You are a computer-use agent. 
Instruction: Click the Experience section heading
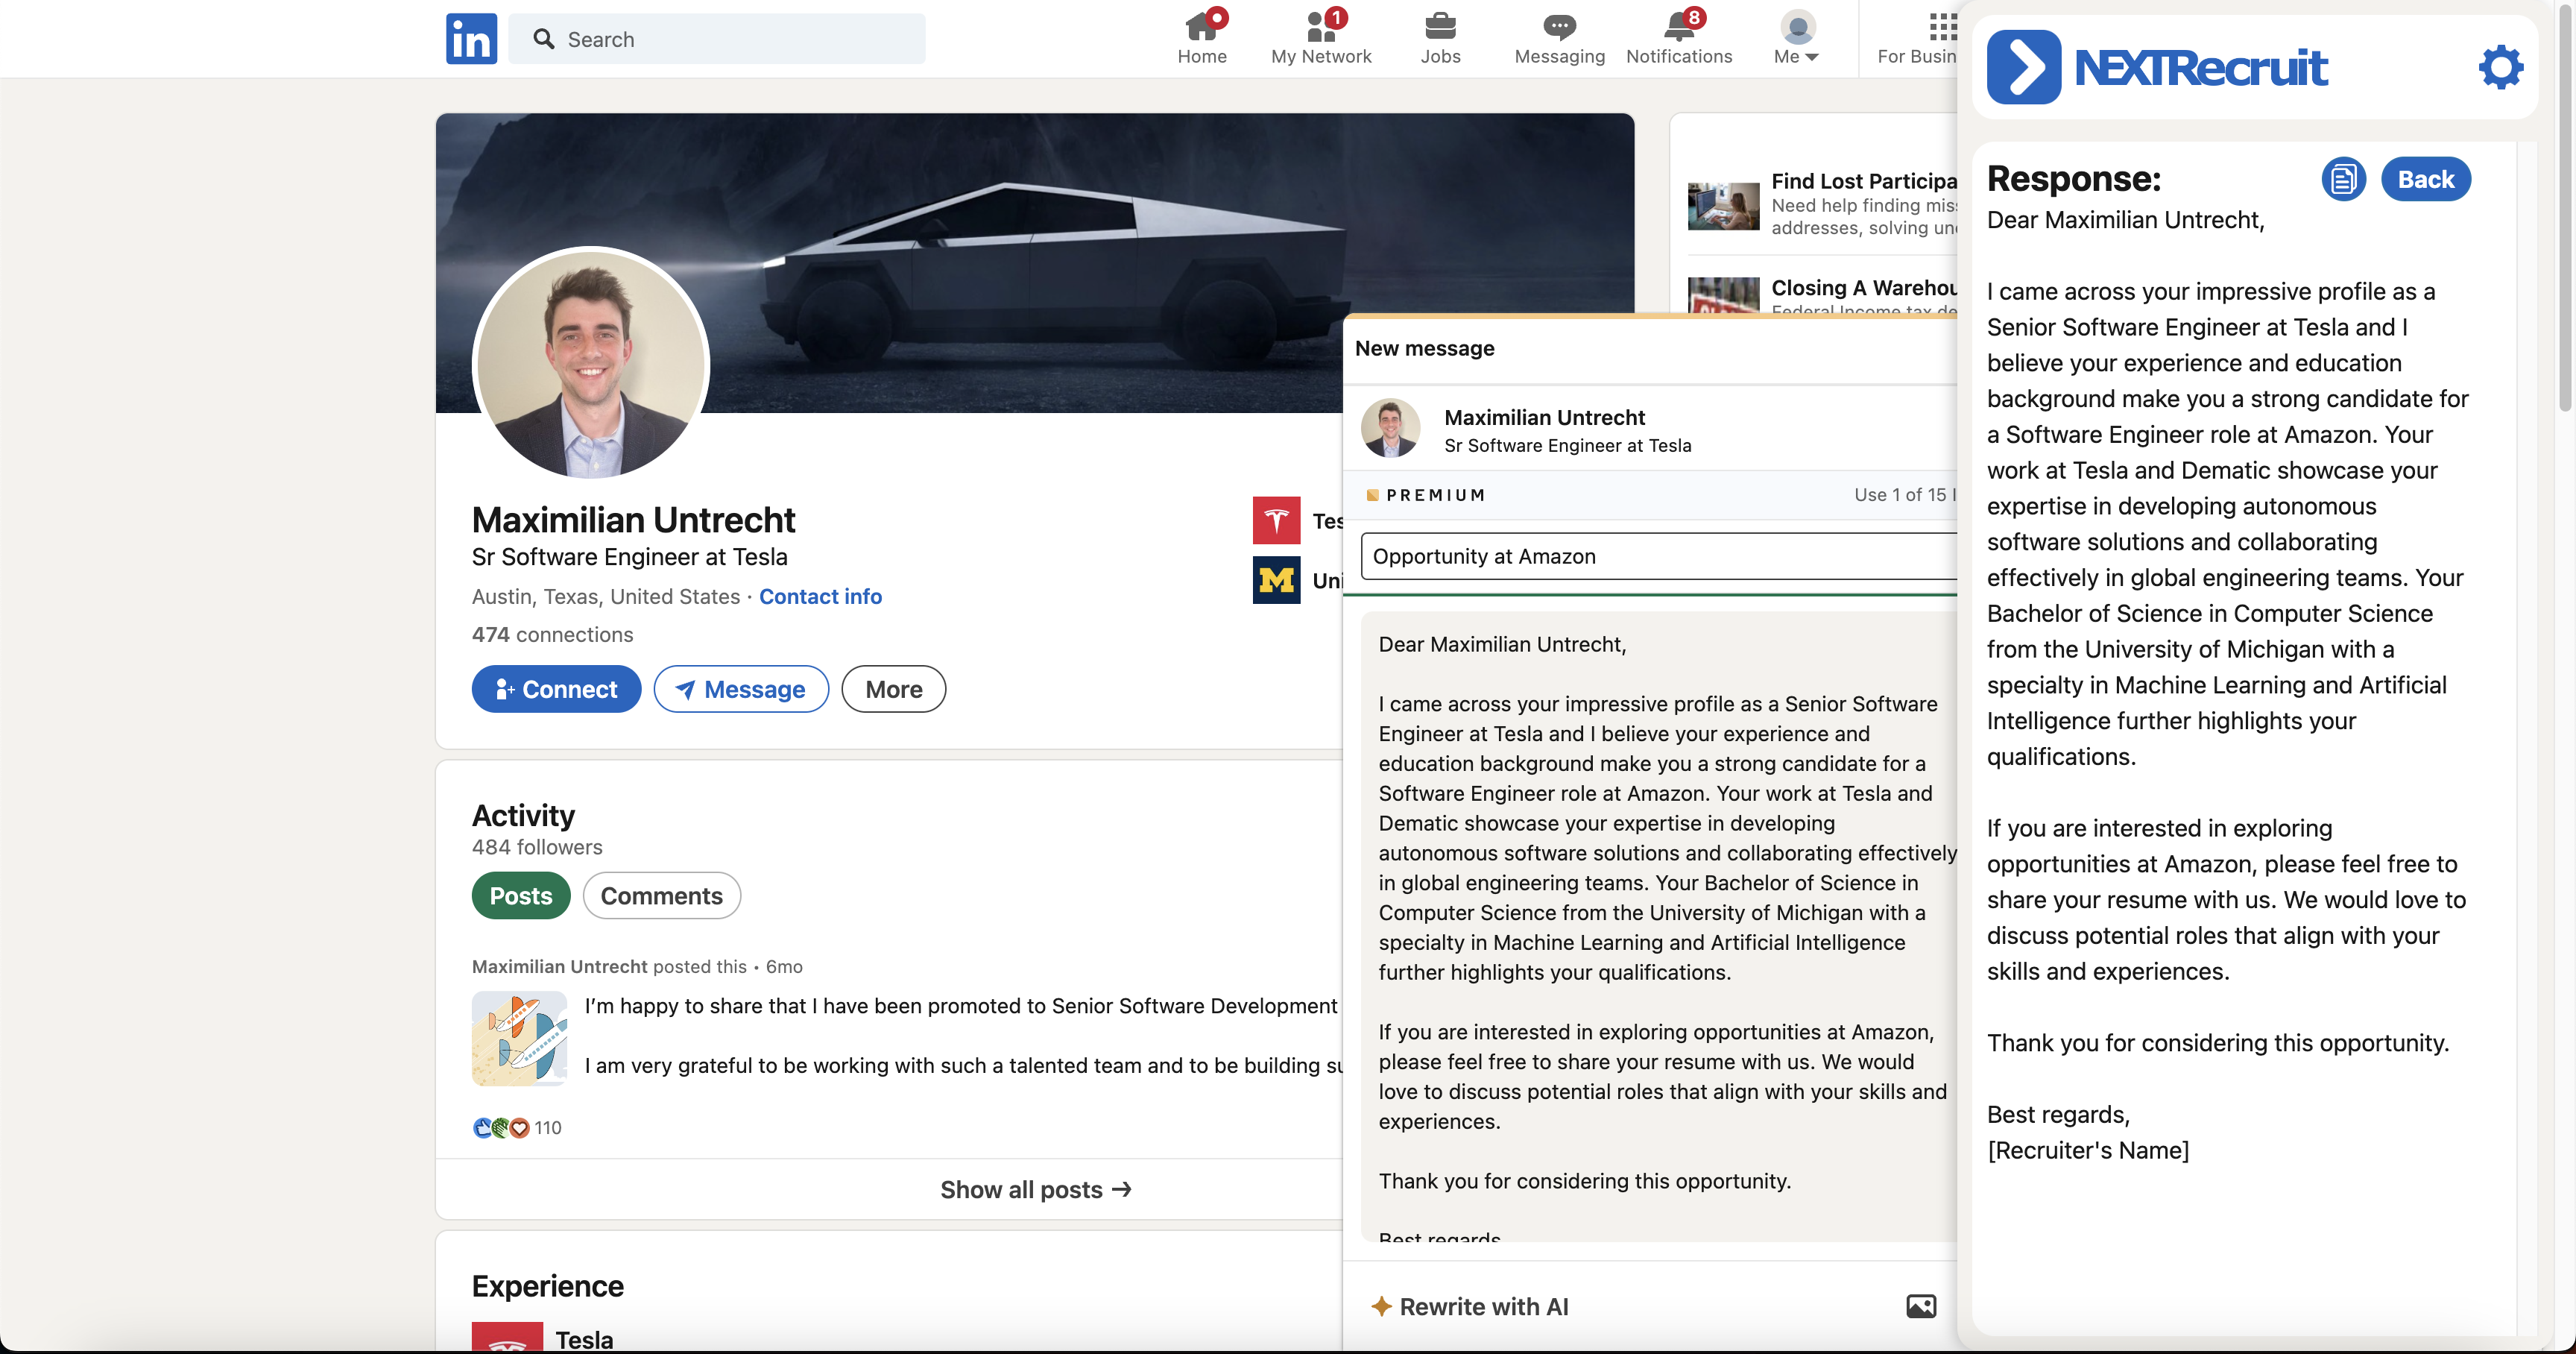547,1286
